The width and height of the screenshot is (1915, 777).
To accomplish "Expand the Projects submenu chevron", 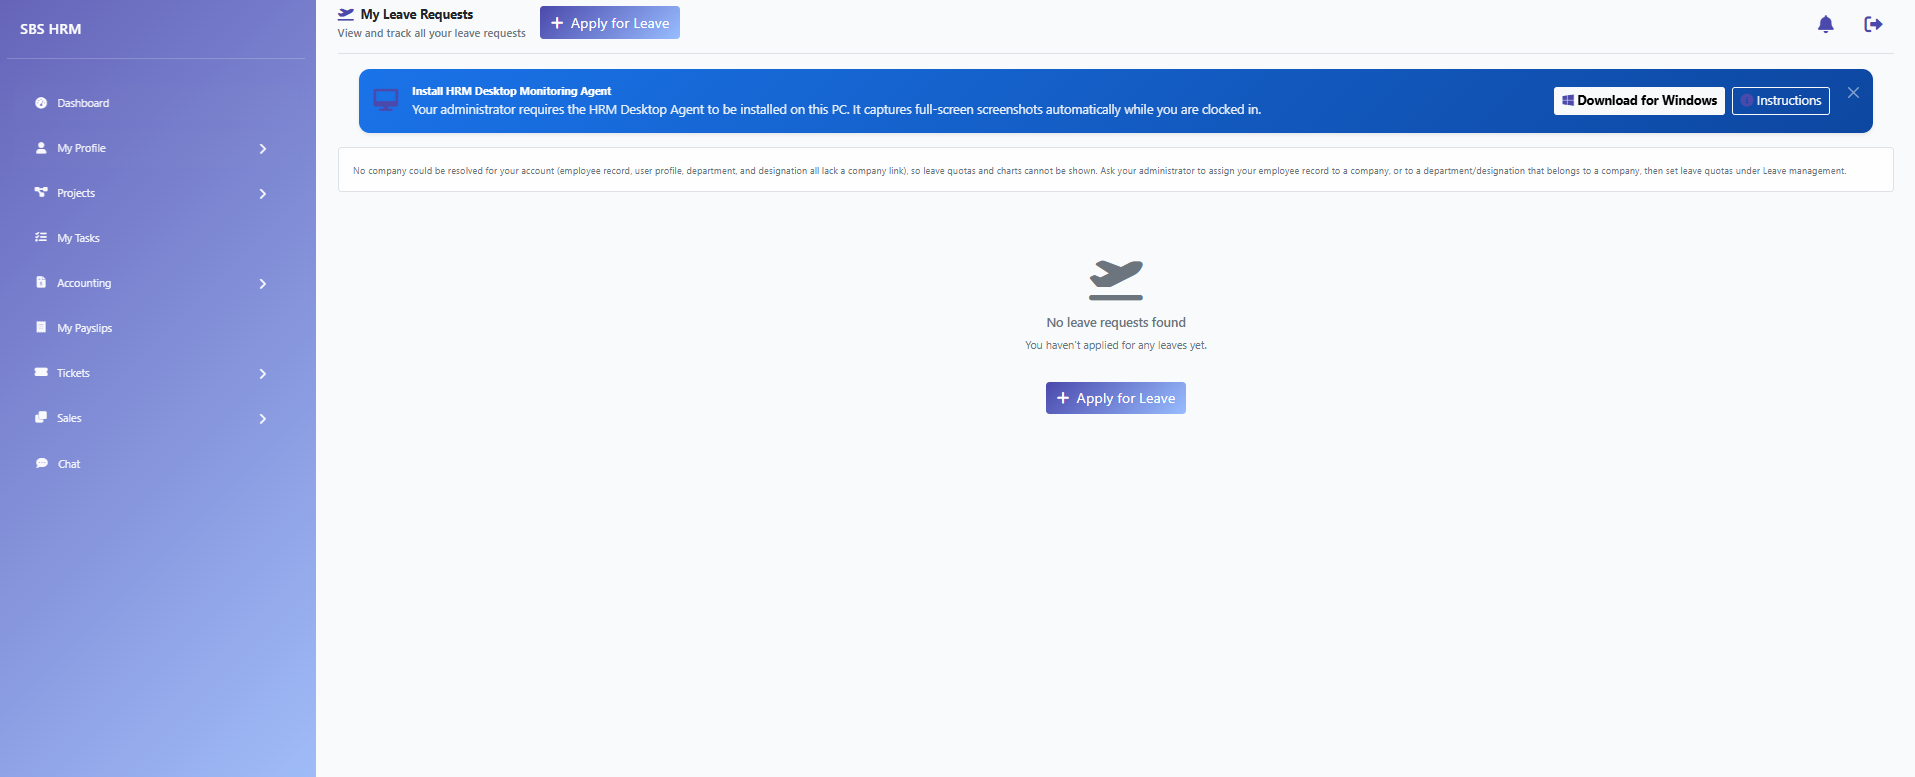I will point(263,193).
